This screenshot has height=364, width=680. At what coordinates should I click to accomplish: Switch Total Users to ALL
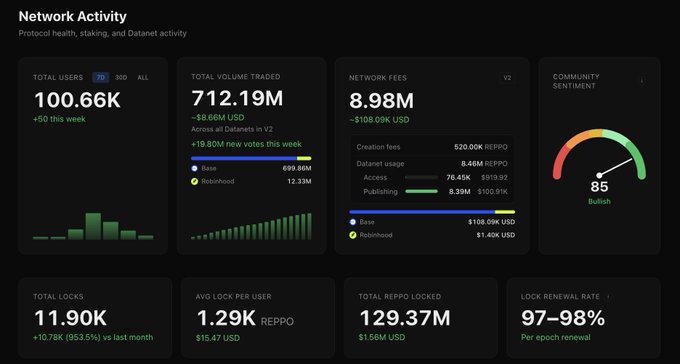coord(143,78)
